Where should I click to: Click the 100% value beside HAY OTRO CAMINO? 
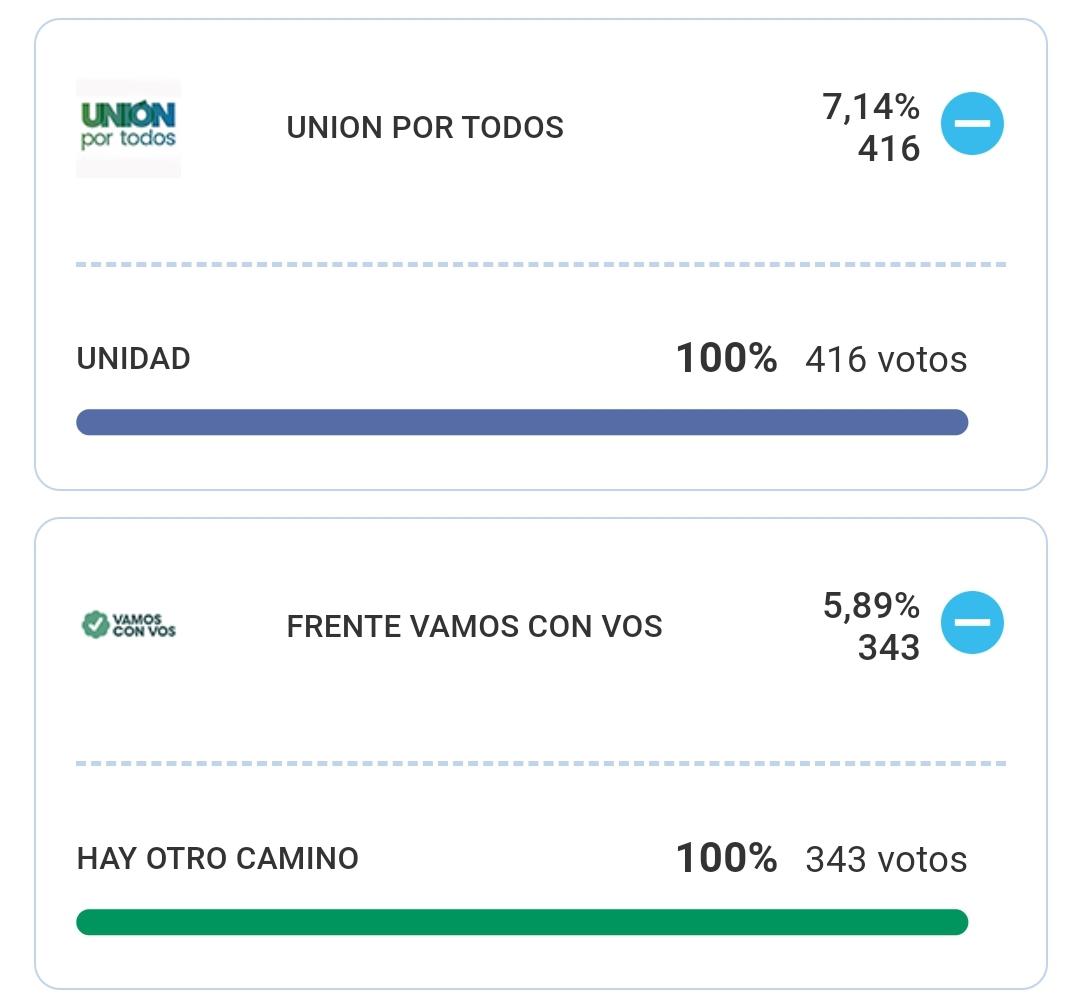point(726,859)
